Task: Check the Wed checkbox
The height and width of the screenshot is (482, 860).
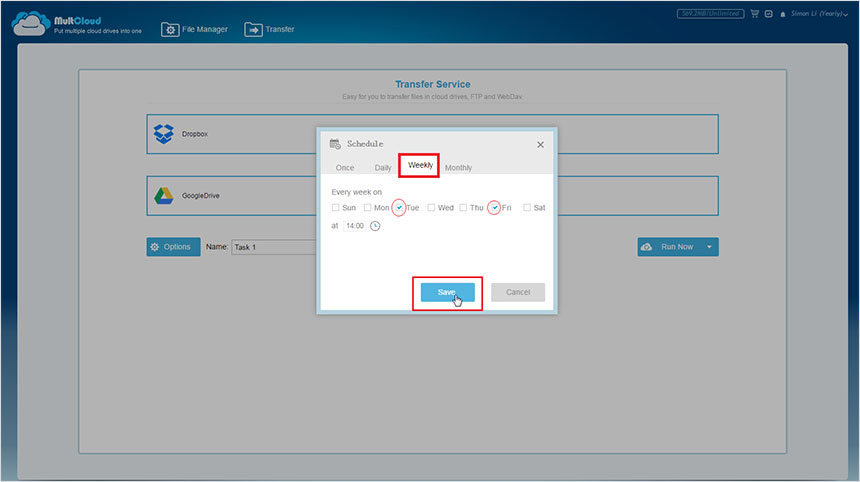Action: click(431, 207)
